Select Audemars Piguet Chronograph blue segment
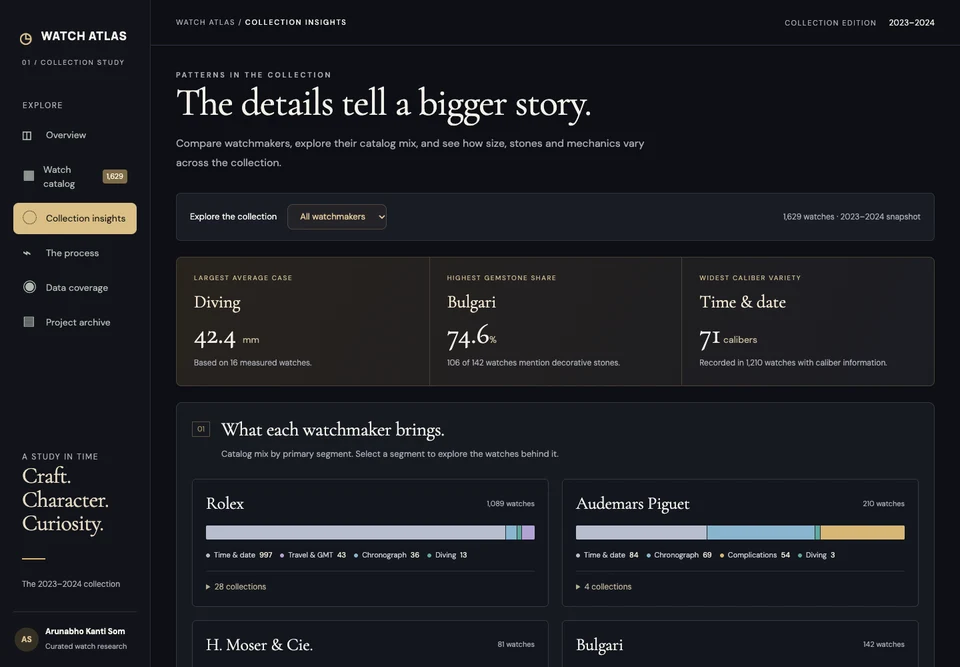The image size is (960, 667). click(x=760, y=532)
